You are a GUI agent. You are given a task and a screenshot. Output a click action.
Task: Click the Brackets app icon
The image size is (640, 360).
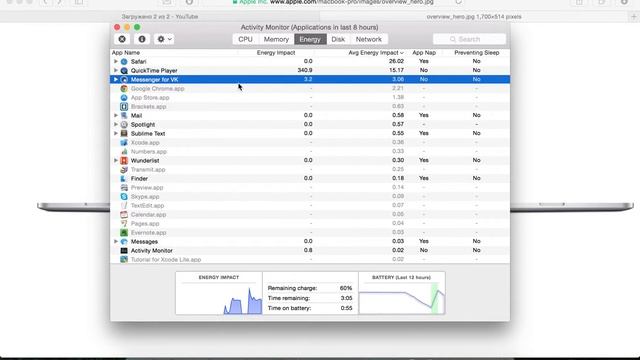(124, 107)
